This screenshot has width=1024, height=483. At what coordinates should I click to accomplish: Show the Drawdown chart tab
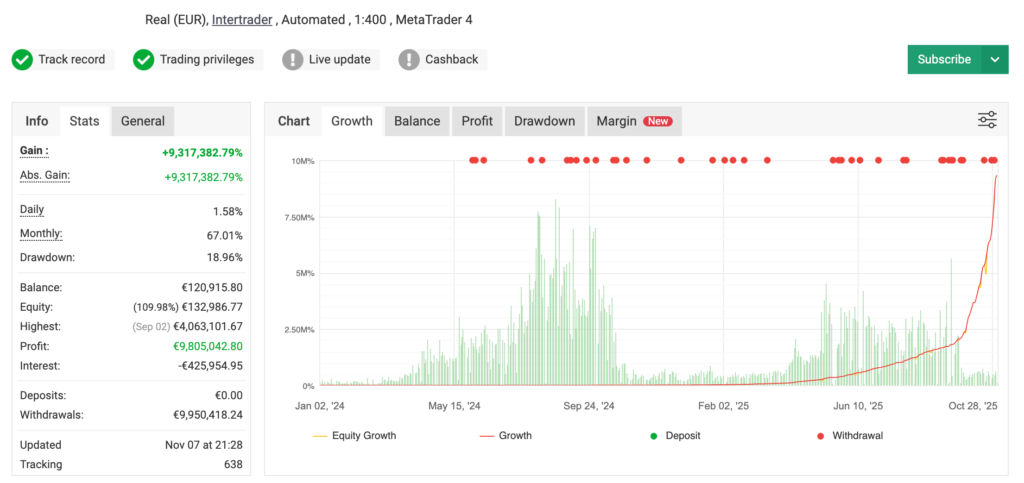tap(544, 121)
